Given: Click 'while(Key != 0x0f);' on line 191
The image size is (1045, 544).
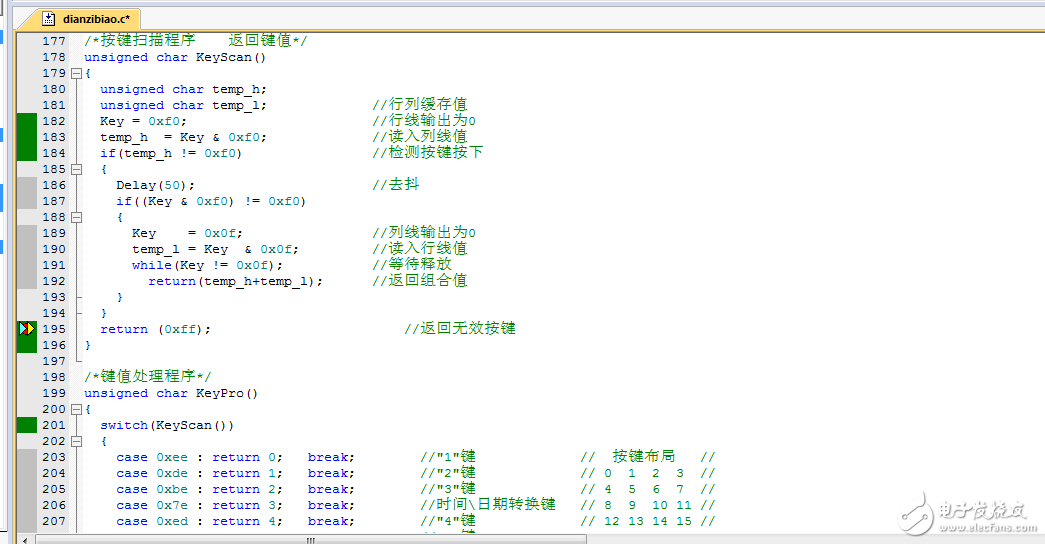Looking at the screenshot, I should [x=207, y=265].
